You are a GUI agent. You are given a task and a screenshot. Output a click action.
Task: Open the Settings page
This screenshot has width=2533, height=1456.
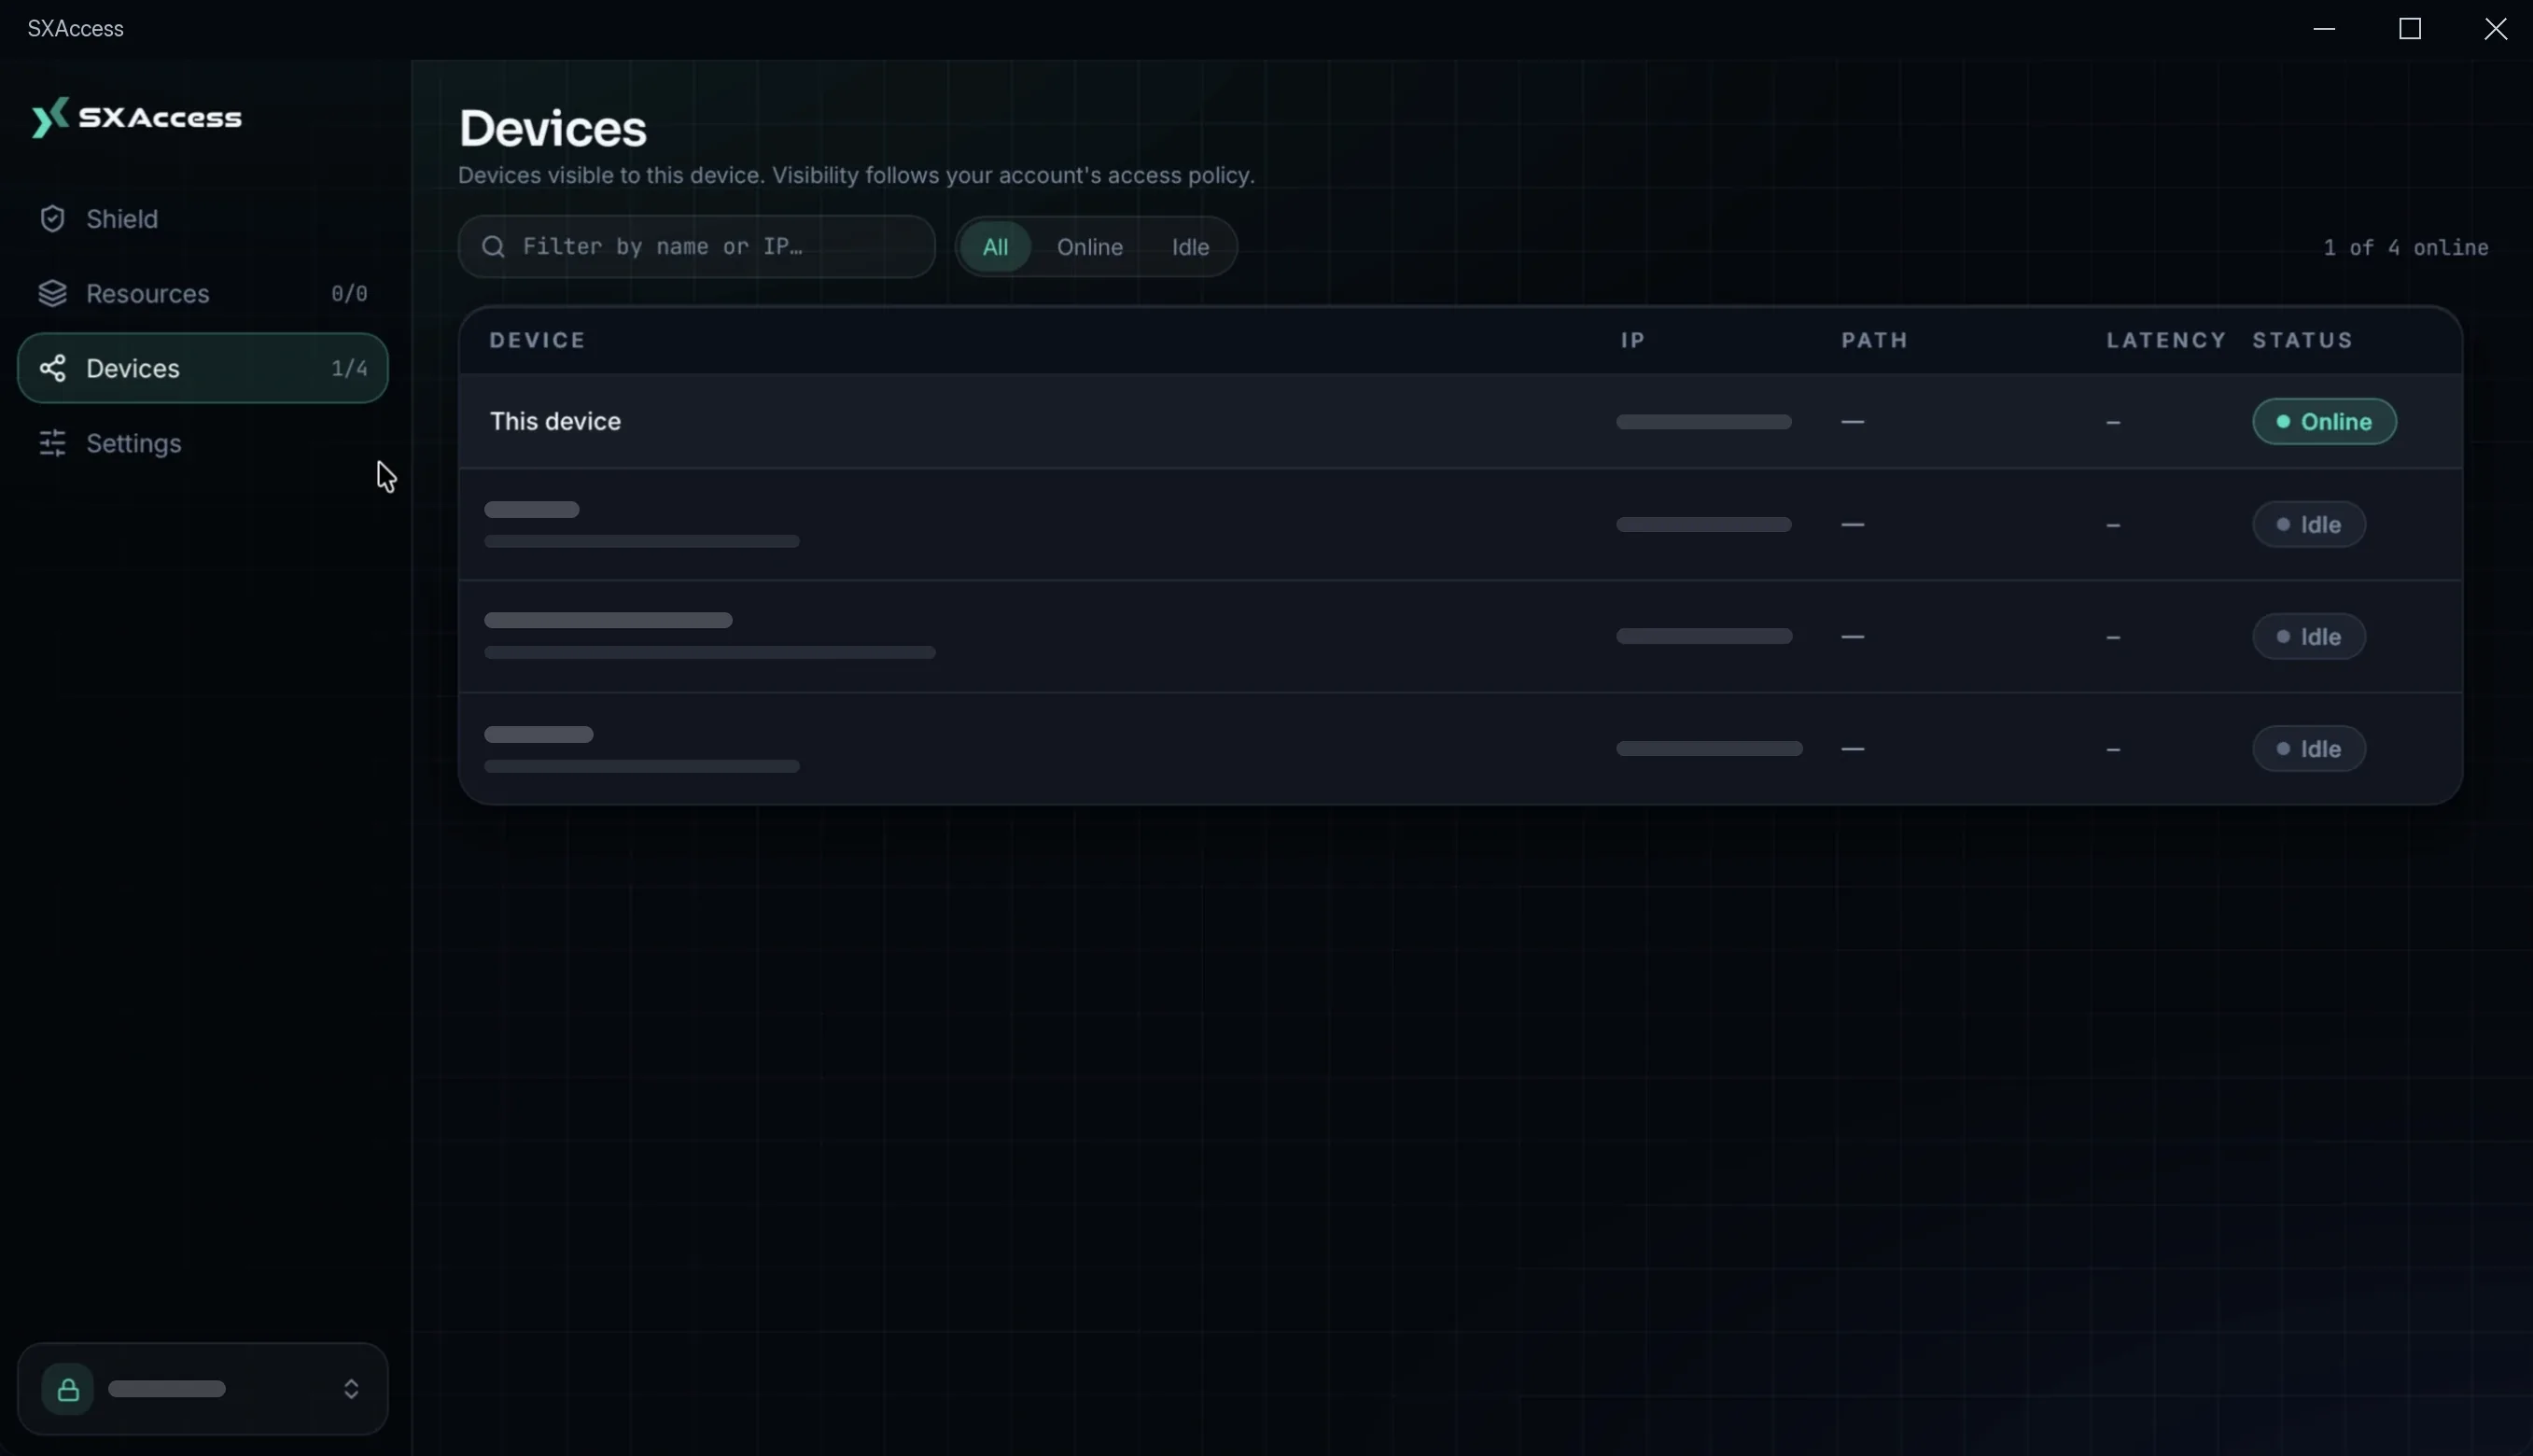(202, 444)
